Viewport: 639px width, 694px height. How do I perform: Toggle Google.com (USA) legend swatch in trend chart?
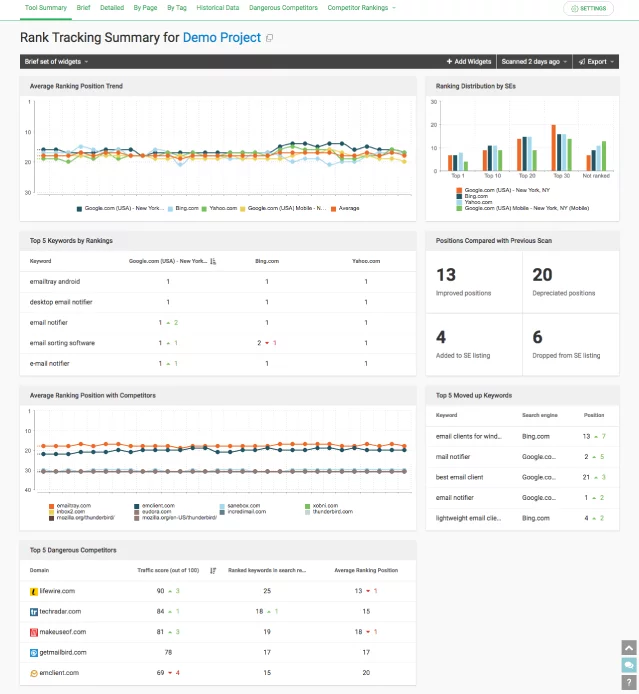pos(79,208)
